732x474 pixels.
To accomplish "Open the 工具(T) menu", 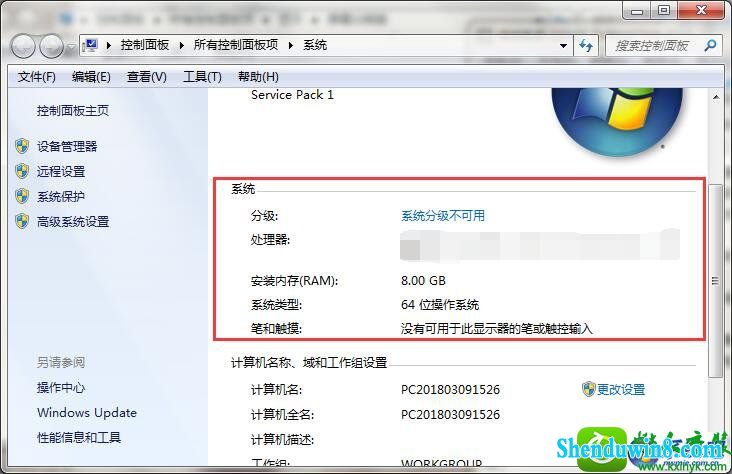I will (x=202, y=77).
